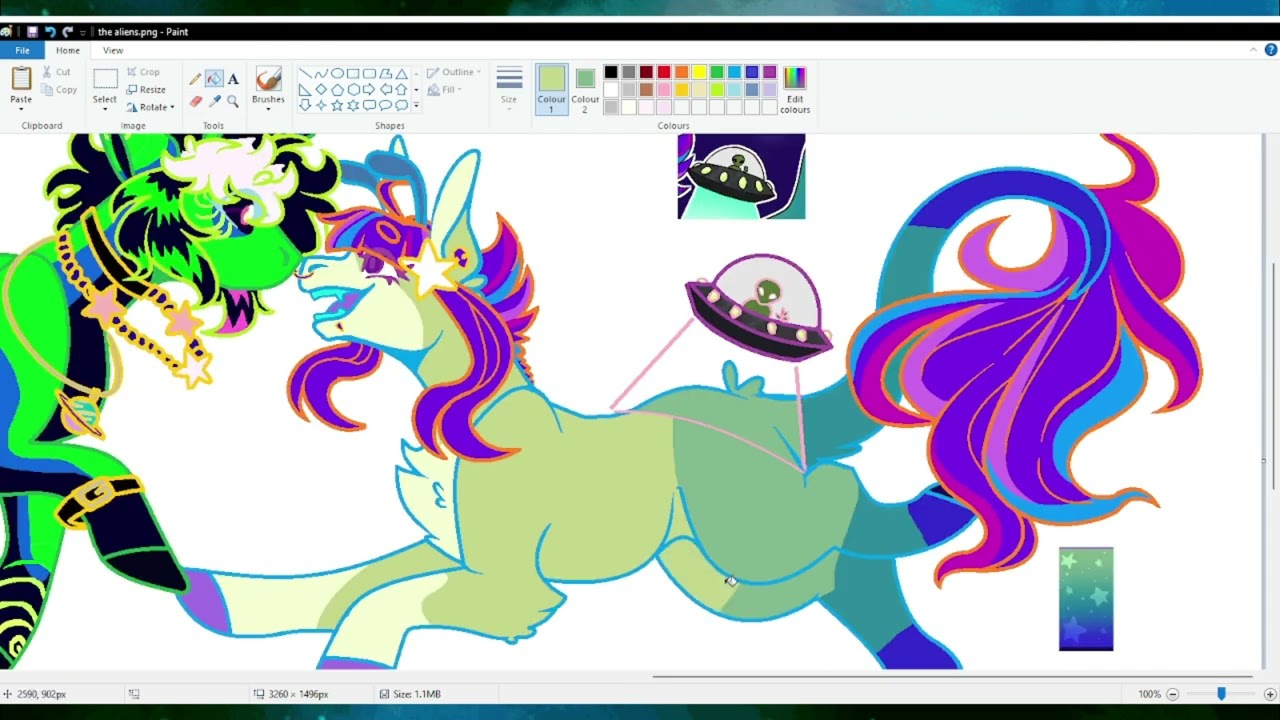Click the rectangular Select tool icon
Screen dimensions: 1280x720
pos(105,79)
